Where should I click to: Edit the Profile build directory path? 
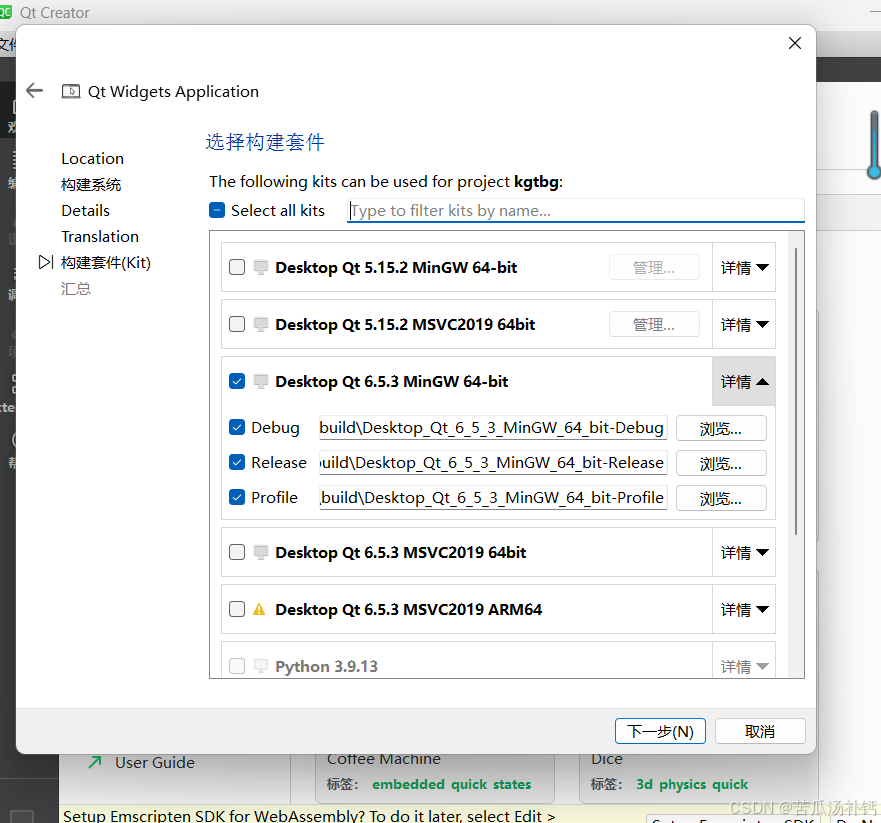tap(493, 497)
